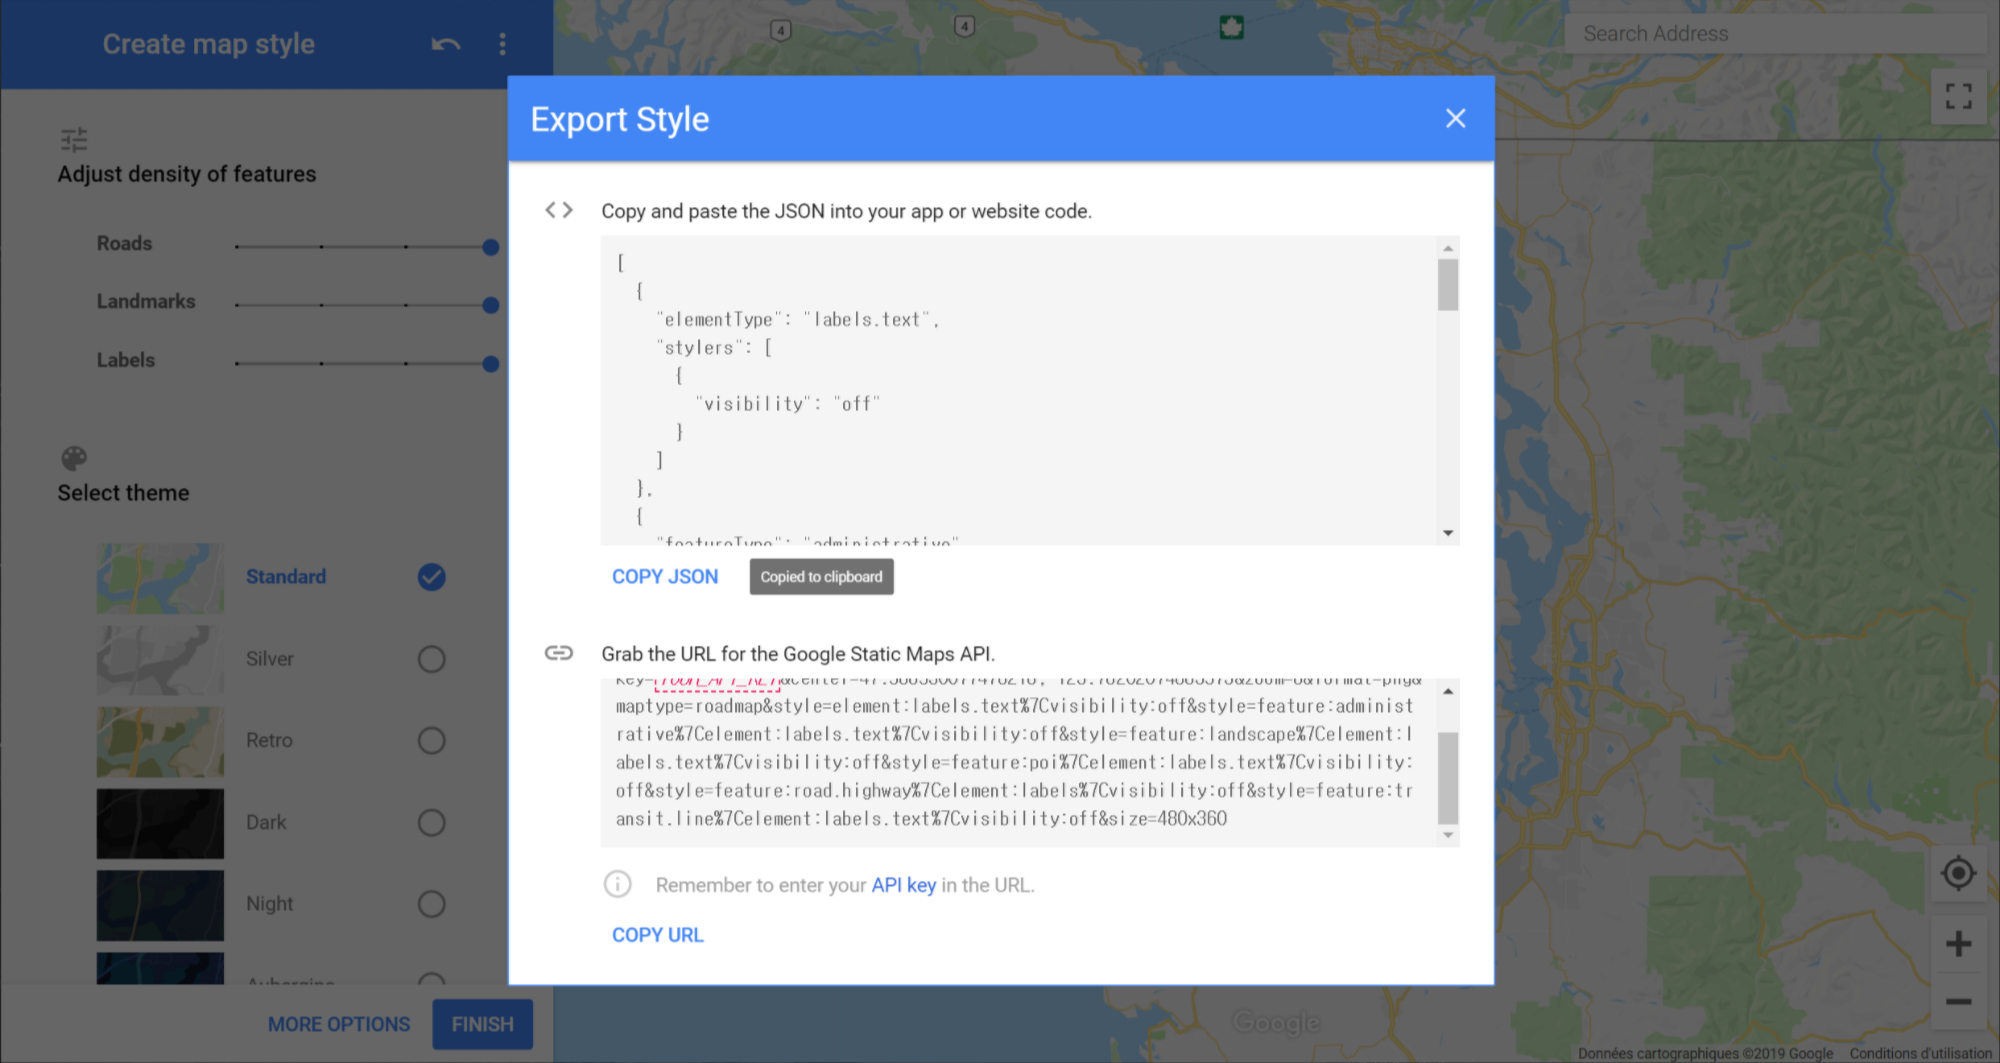The image size is (2000, 1063).
Task: Zoom in the map
Action: coord(1958,943)
